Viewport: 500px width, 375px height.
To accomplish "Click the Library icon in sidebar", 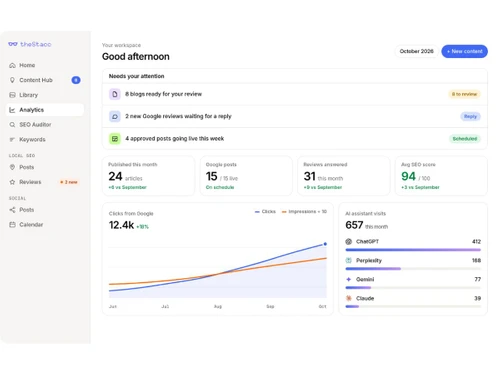I will [x=12, y=95].
